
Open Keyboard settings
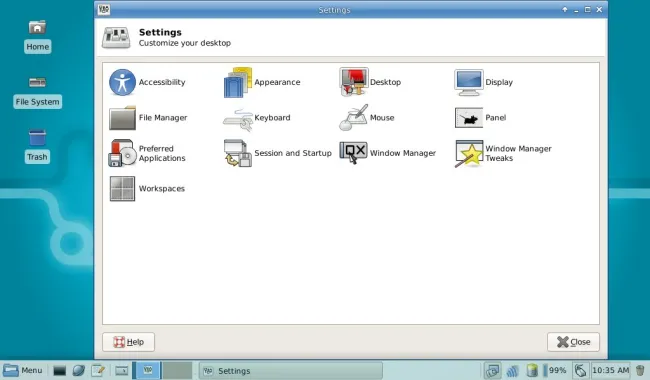[x=257, y=118]
